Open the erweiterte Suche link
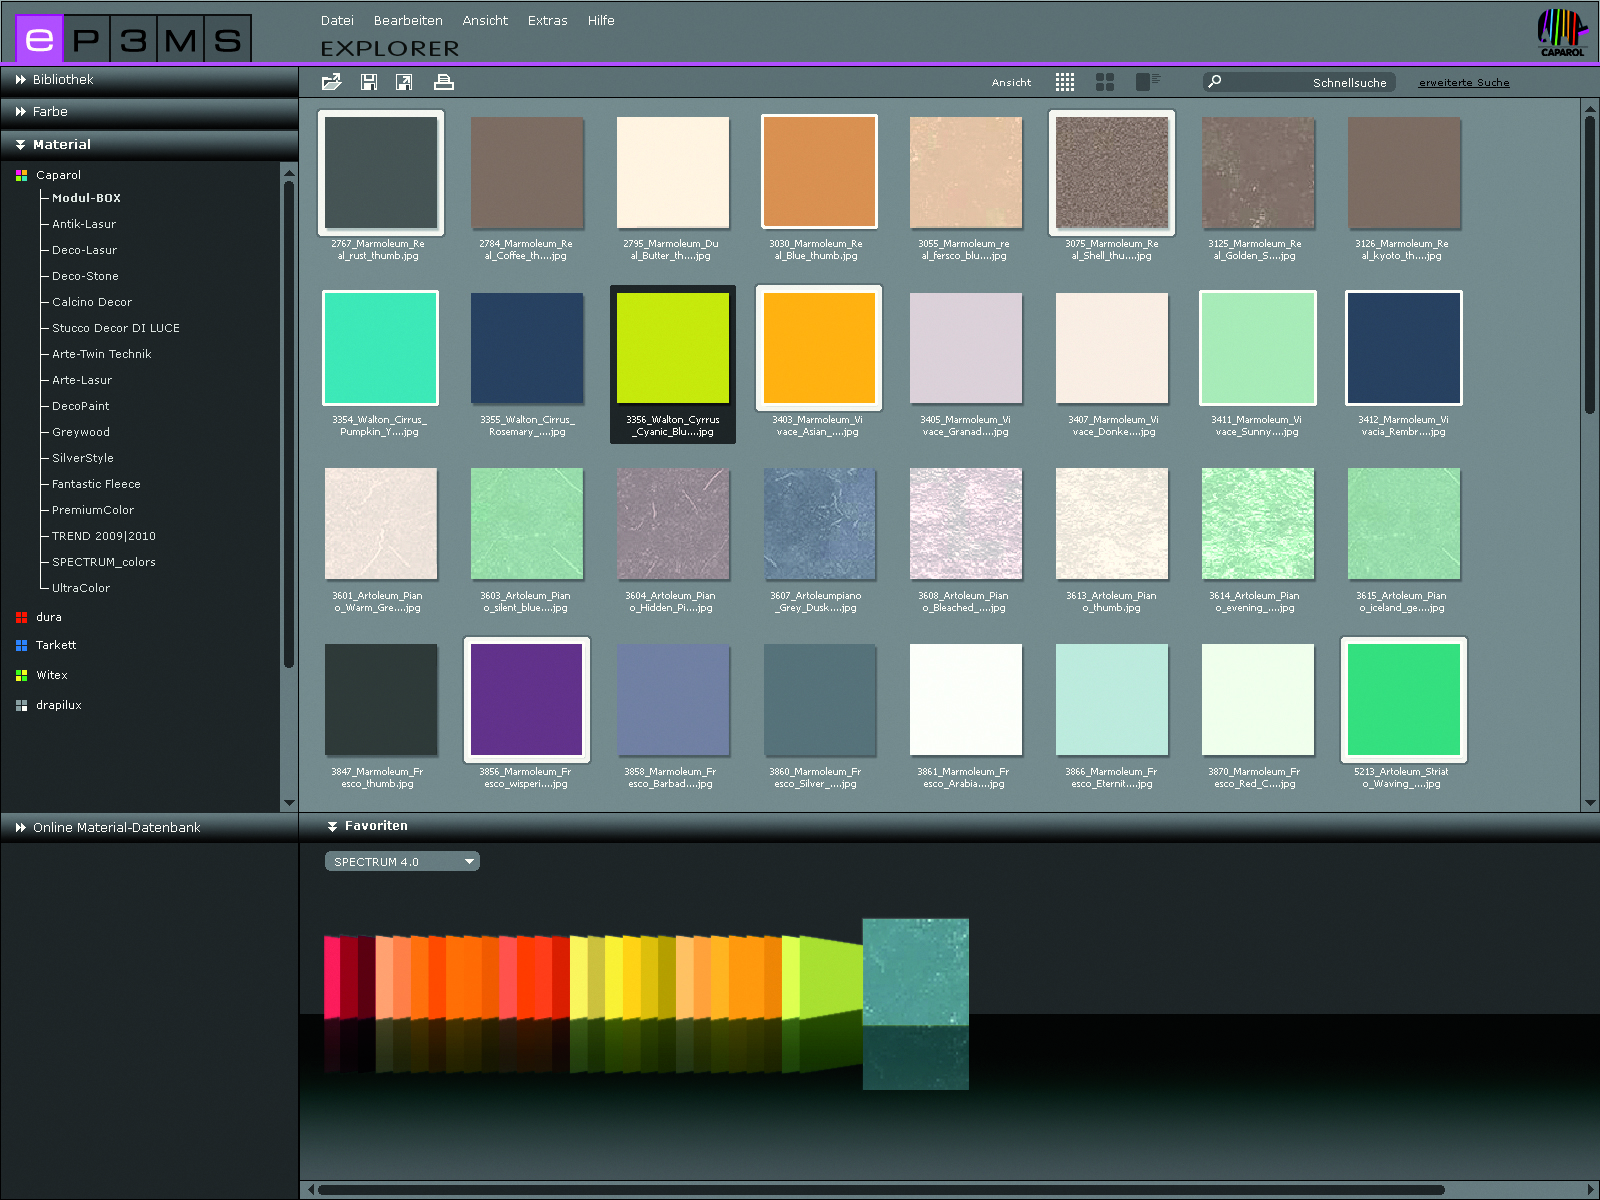Image resolution: width=1600 pixels, height=1200 pixels. click(x=1464, y=83)
